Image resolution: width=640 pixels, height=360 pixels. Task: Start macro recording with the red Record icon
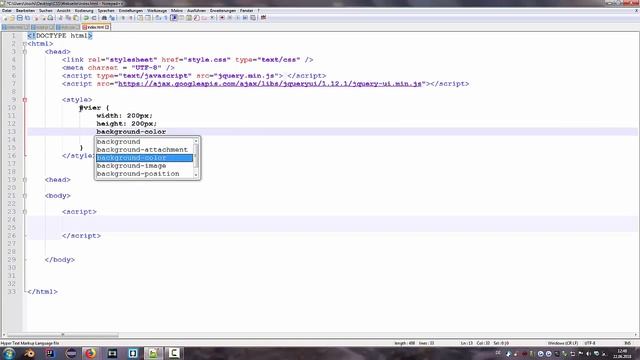pos(222,18)
